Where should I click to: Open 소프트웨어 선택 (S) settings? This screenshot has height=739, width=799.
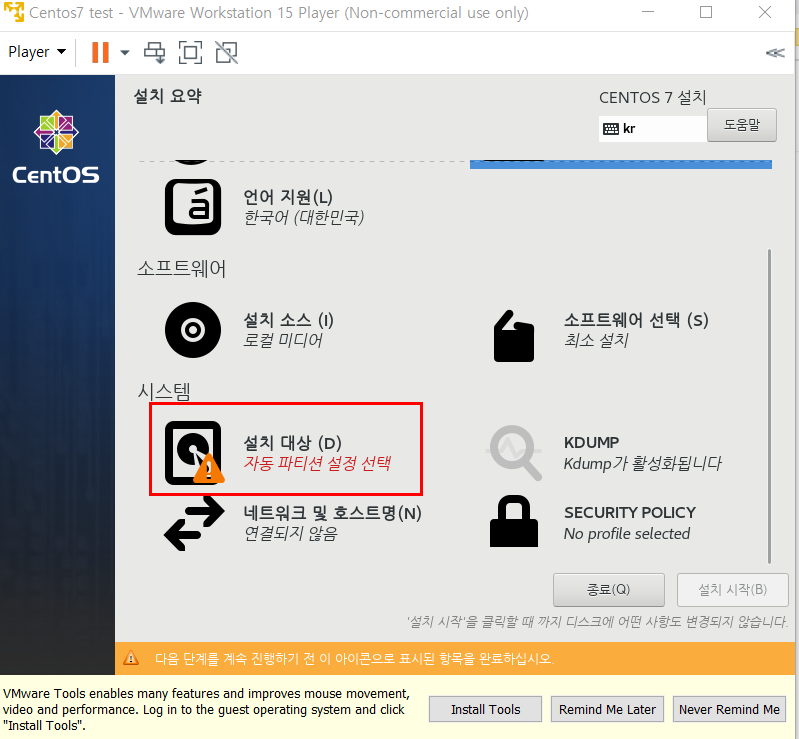[636, 320]
